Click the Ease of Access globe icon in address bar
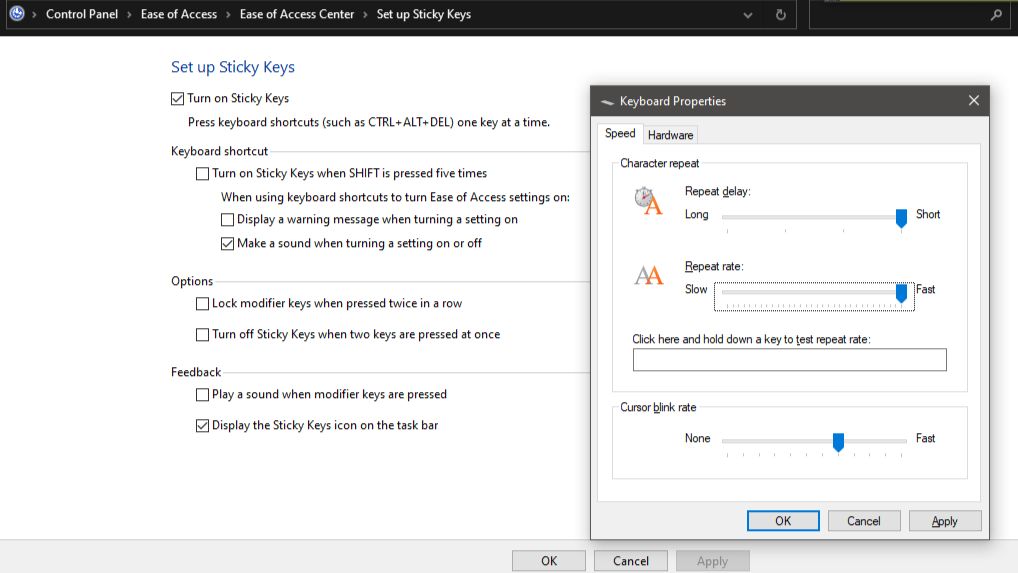The image size is (1018, 573). 17,13
